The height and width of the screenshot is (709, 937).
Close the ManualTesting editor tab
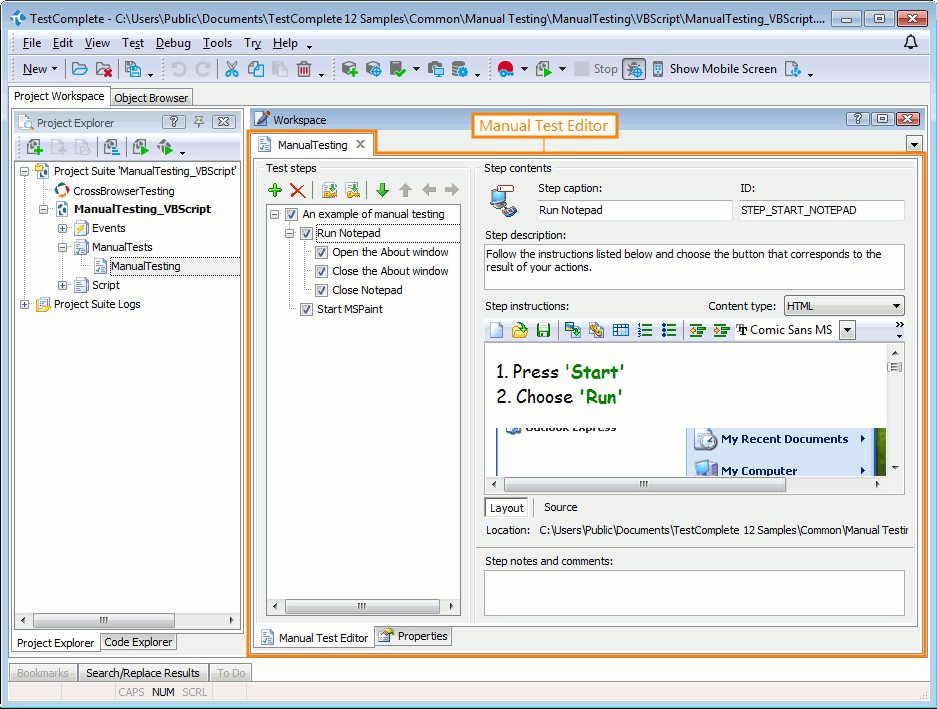(x=360, y=144)
